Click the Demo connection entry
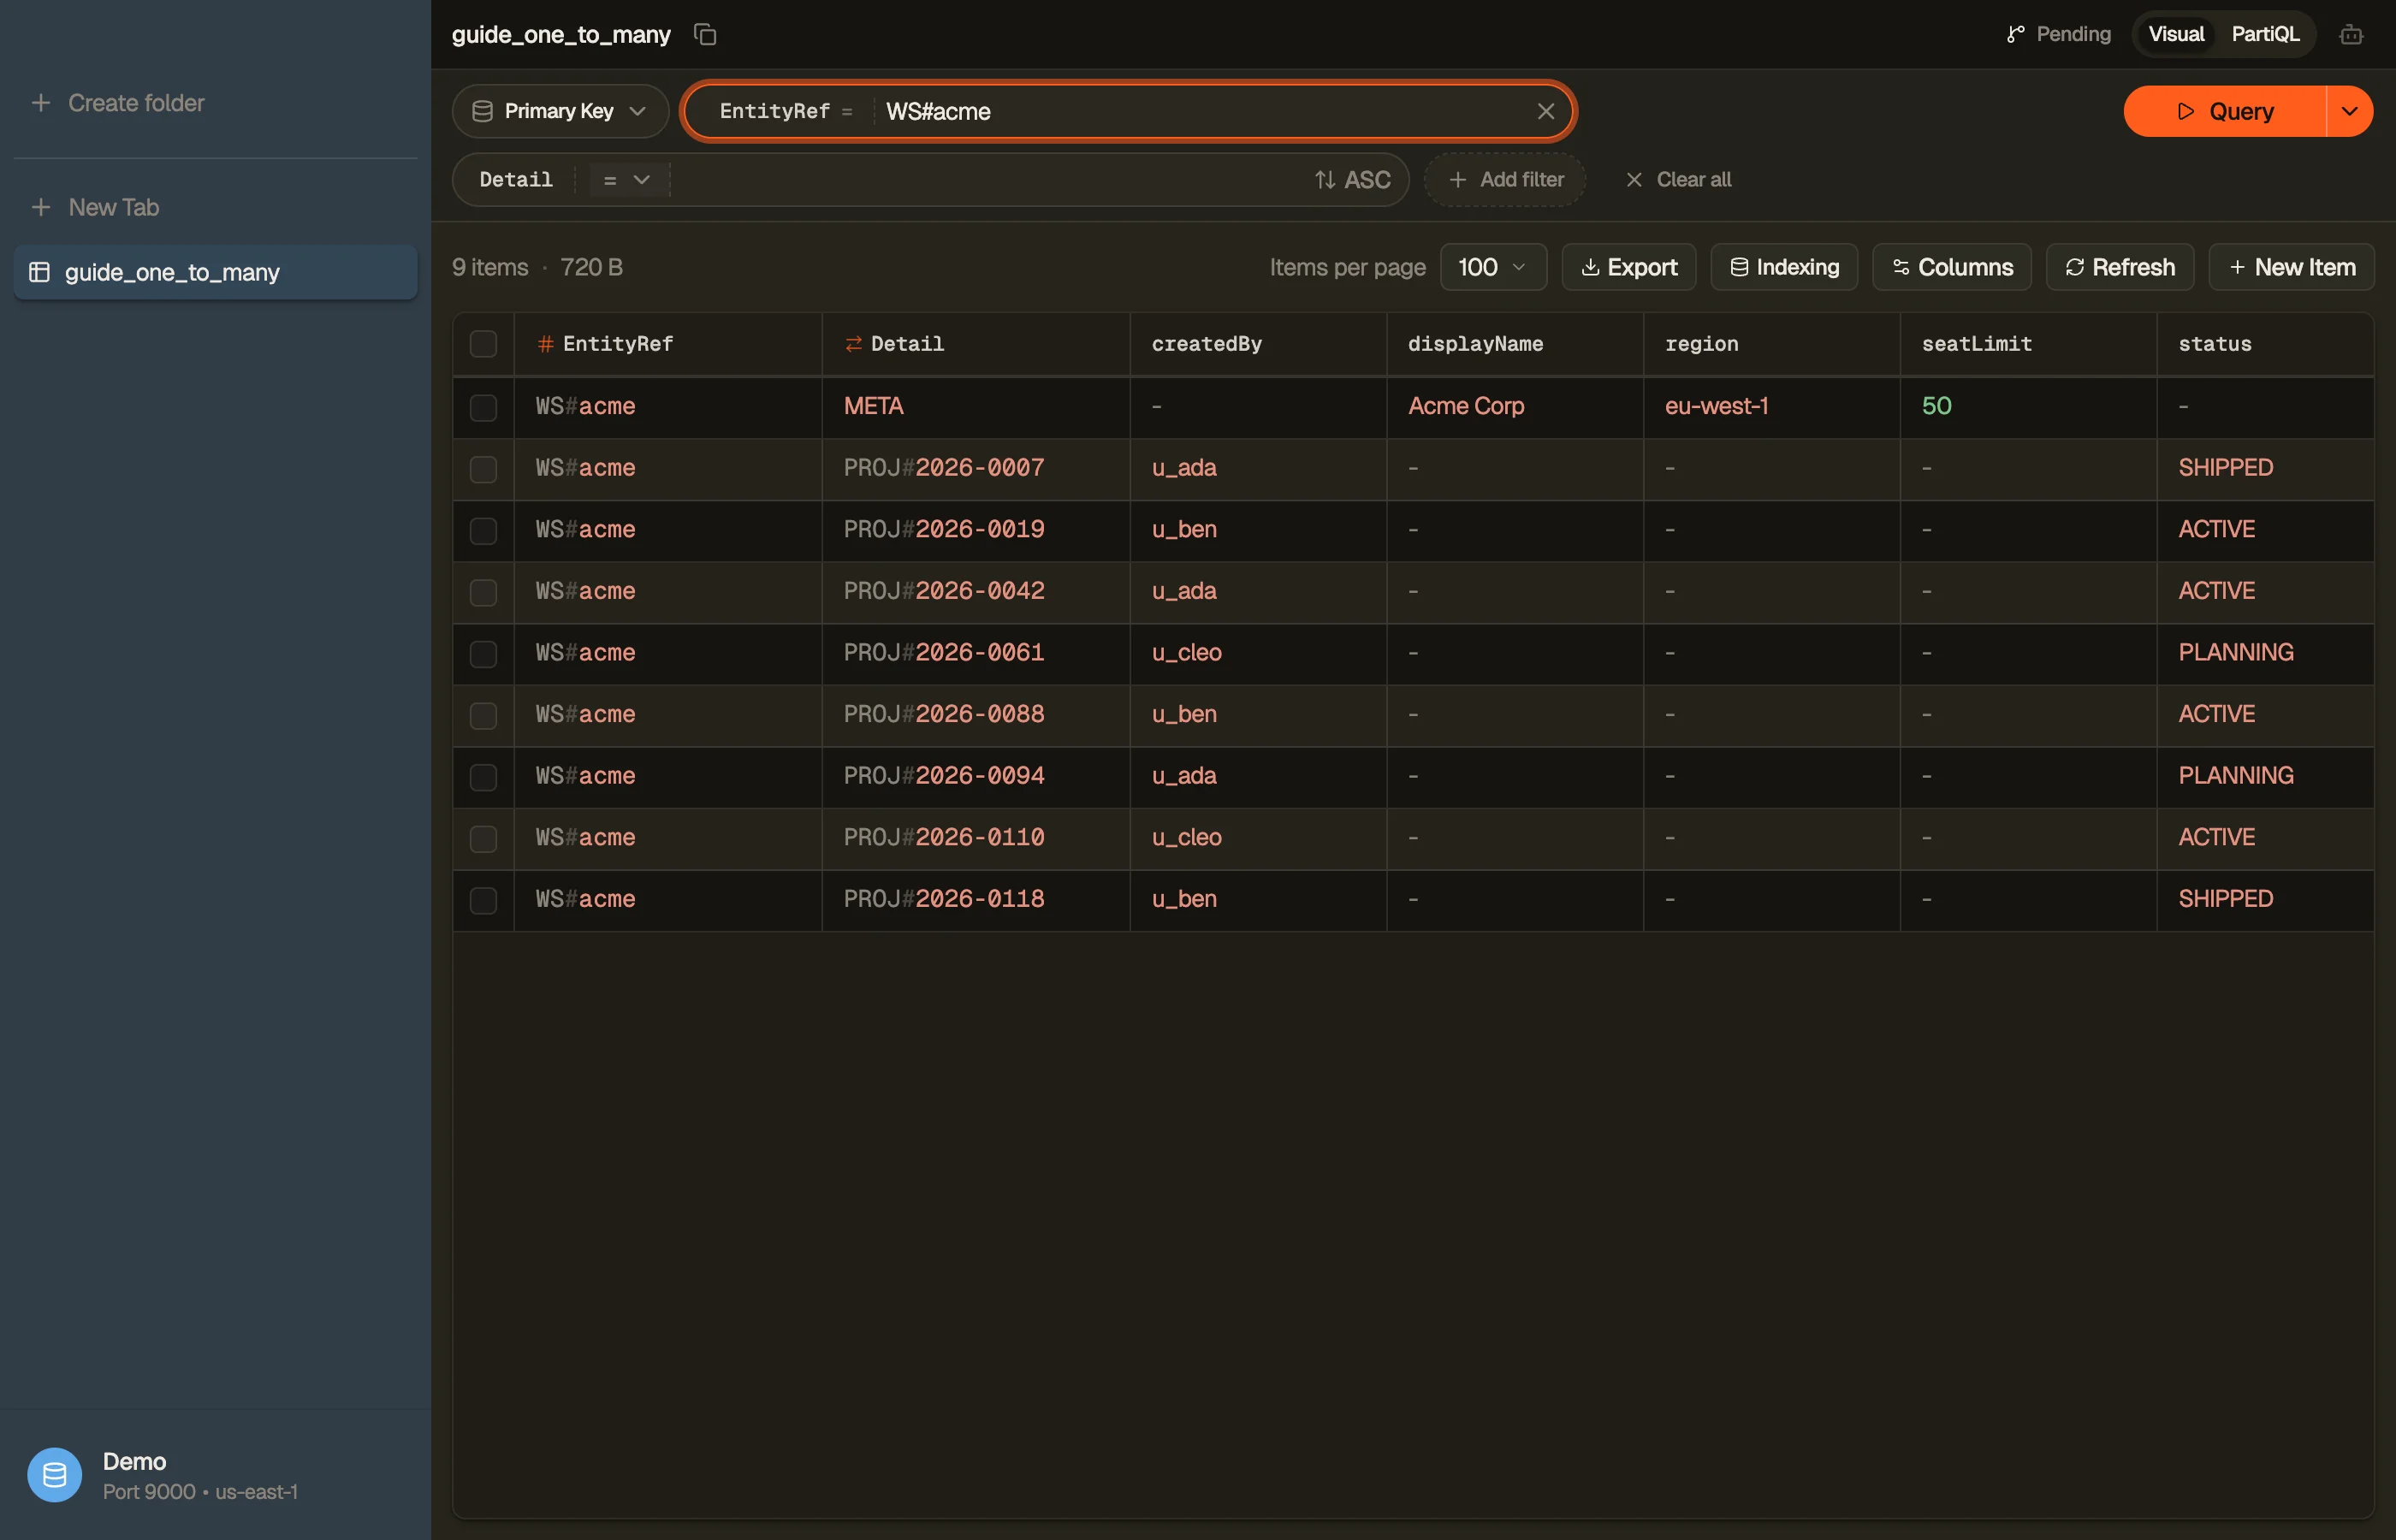Screen dimensions: 2396x1540 coord(215,1475)
